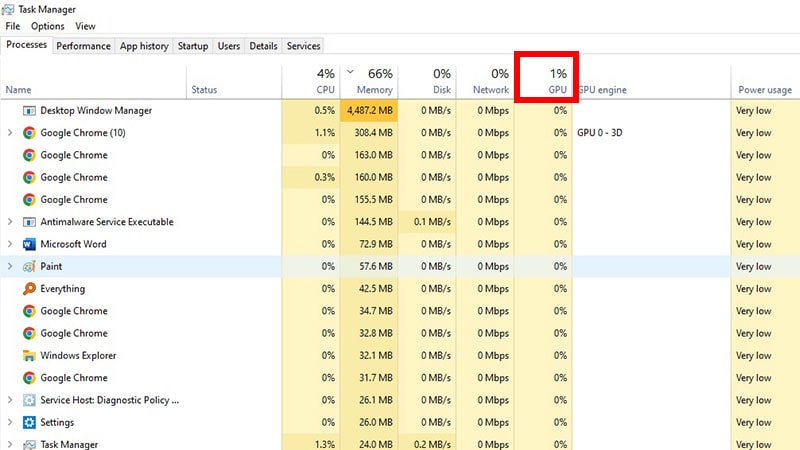800x450 pixels.
Task: Click Chrome icon in 155.5 MB row
Action: tap(29, 199)
